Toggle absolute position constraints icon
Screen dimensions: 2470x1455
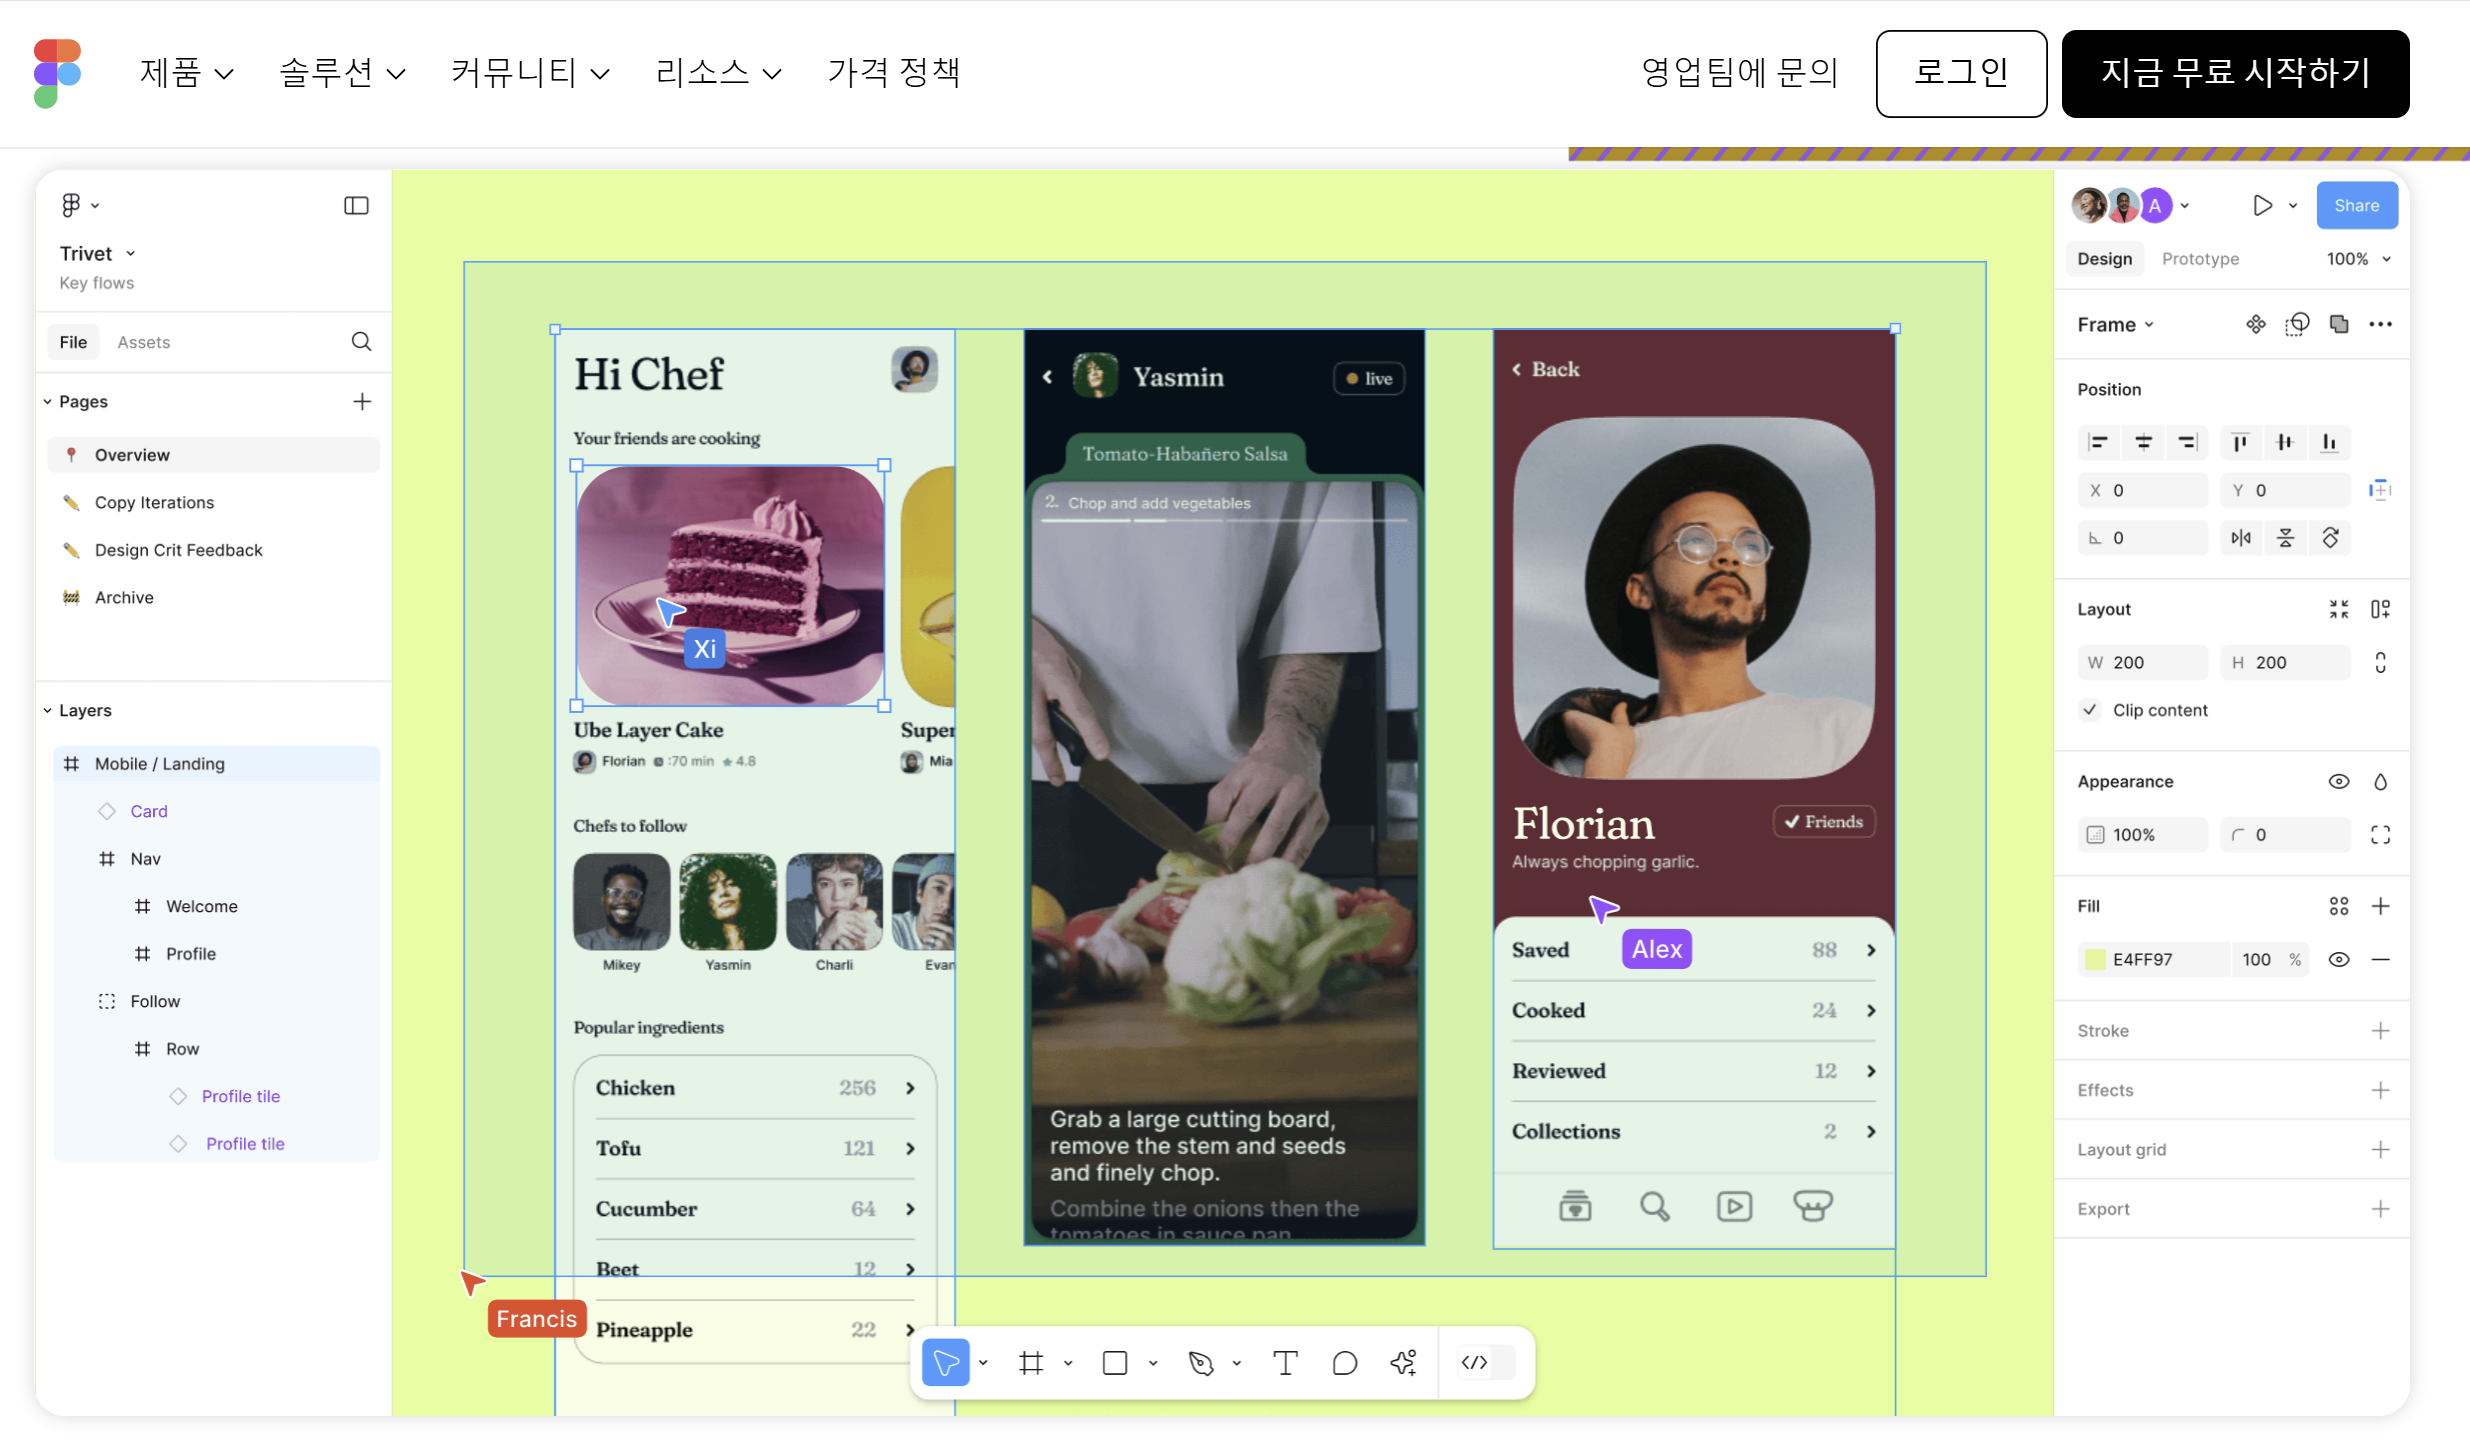pos(2381,490)
